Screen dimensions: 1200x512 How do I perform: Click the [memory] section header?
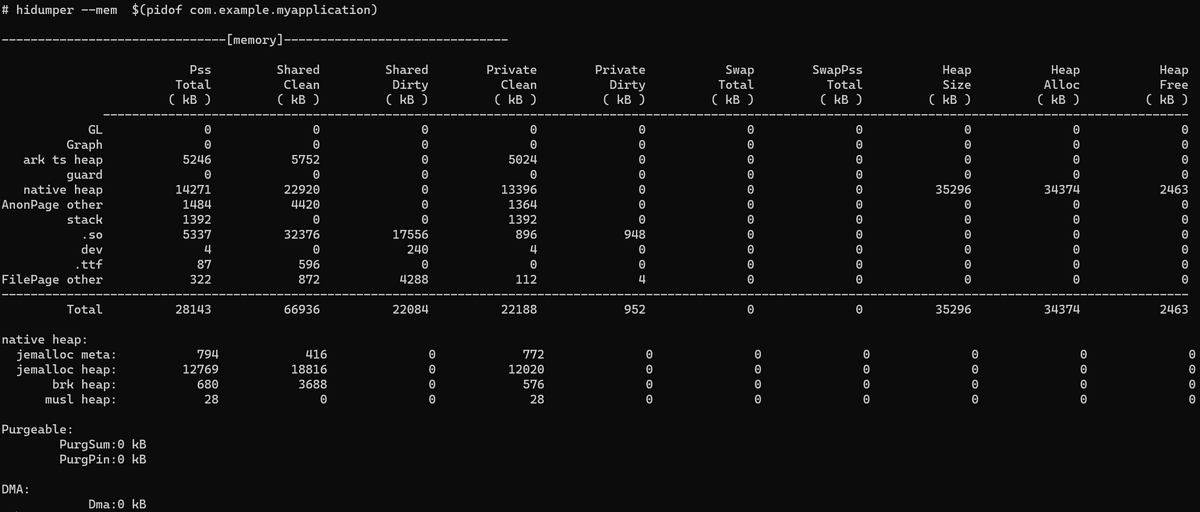click(255, 40)
